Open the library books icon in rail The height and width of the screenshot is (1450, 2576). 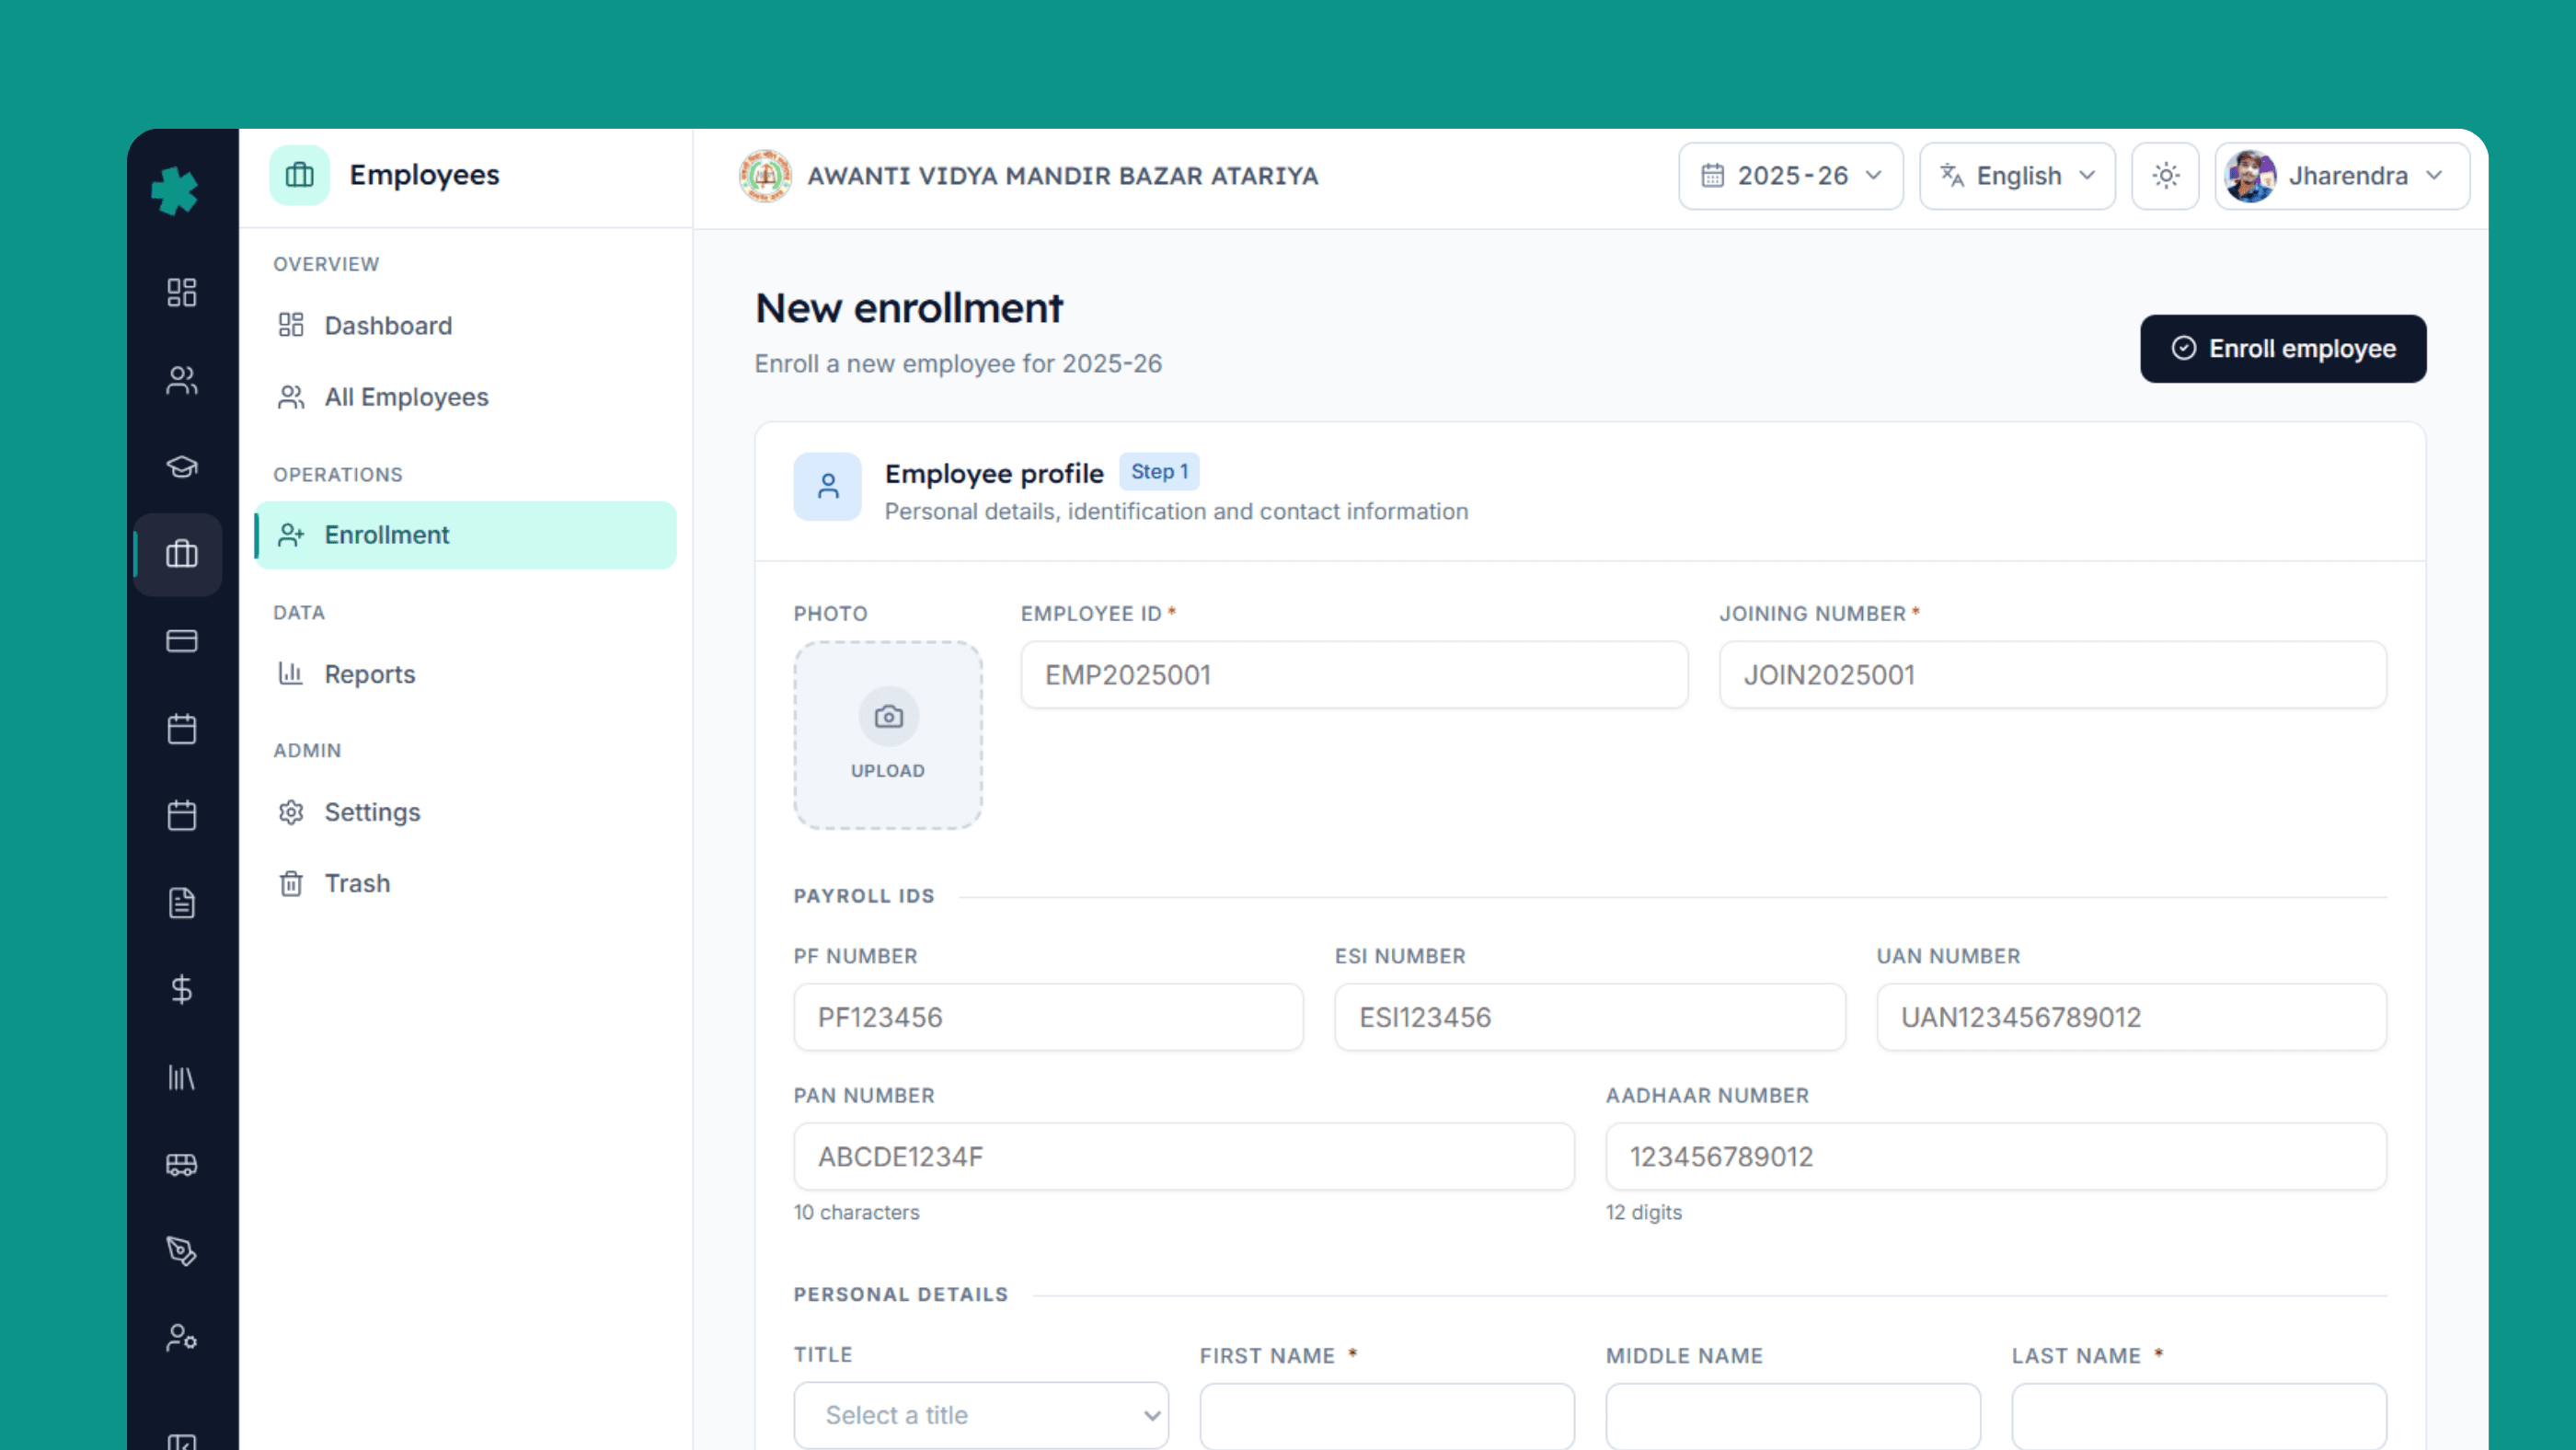click(182, 1077)
